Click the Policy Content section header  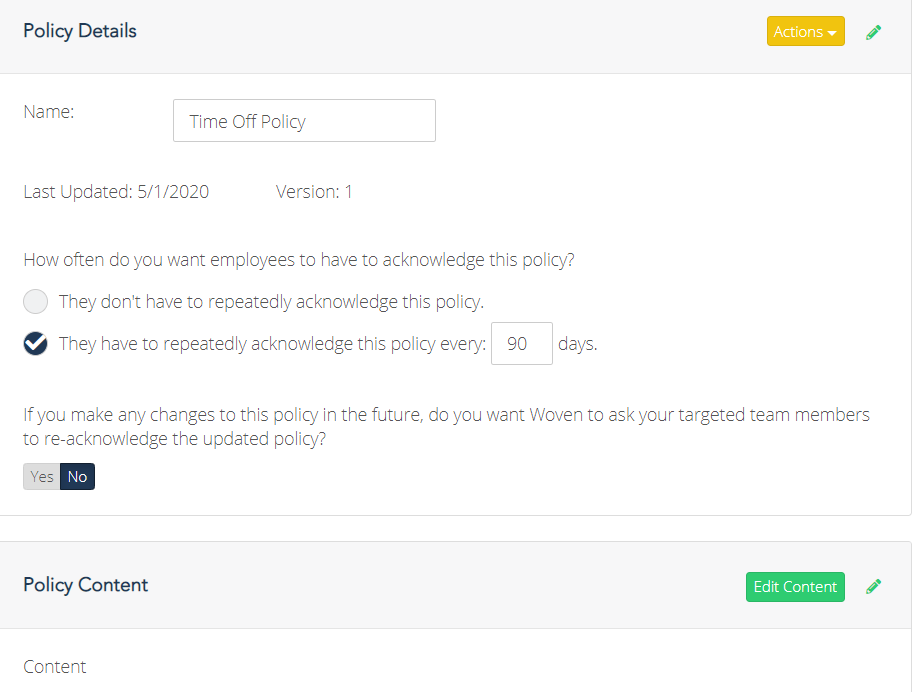(86, 585)
